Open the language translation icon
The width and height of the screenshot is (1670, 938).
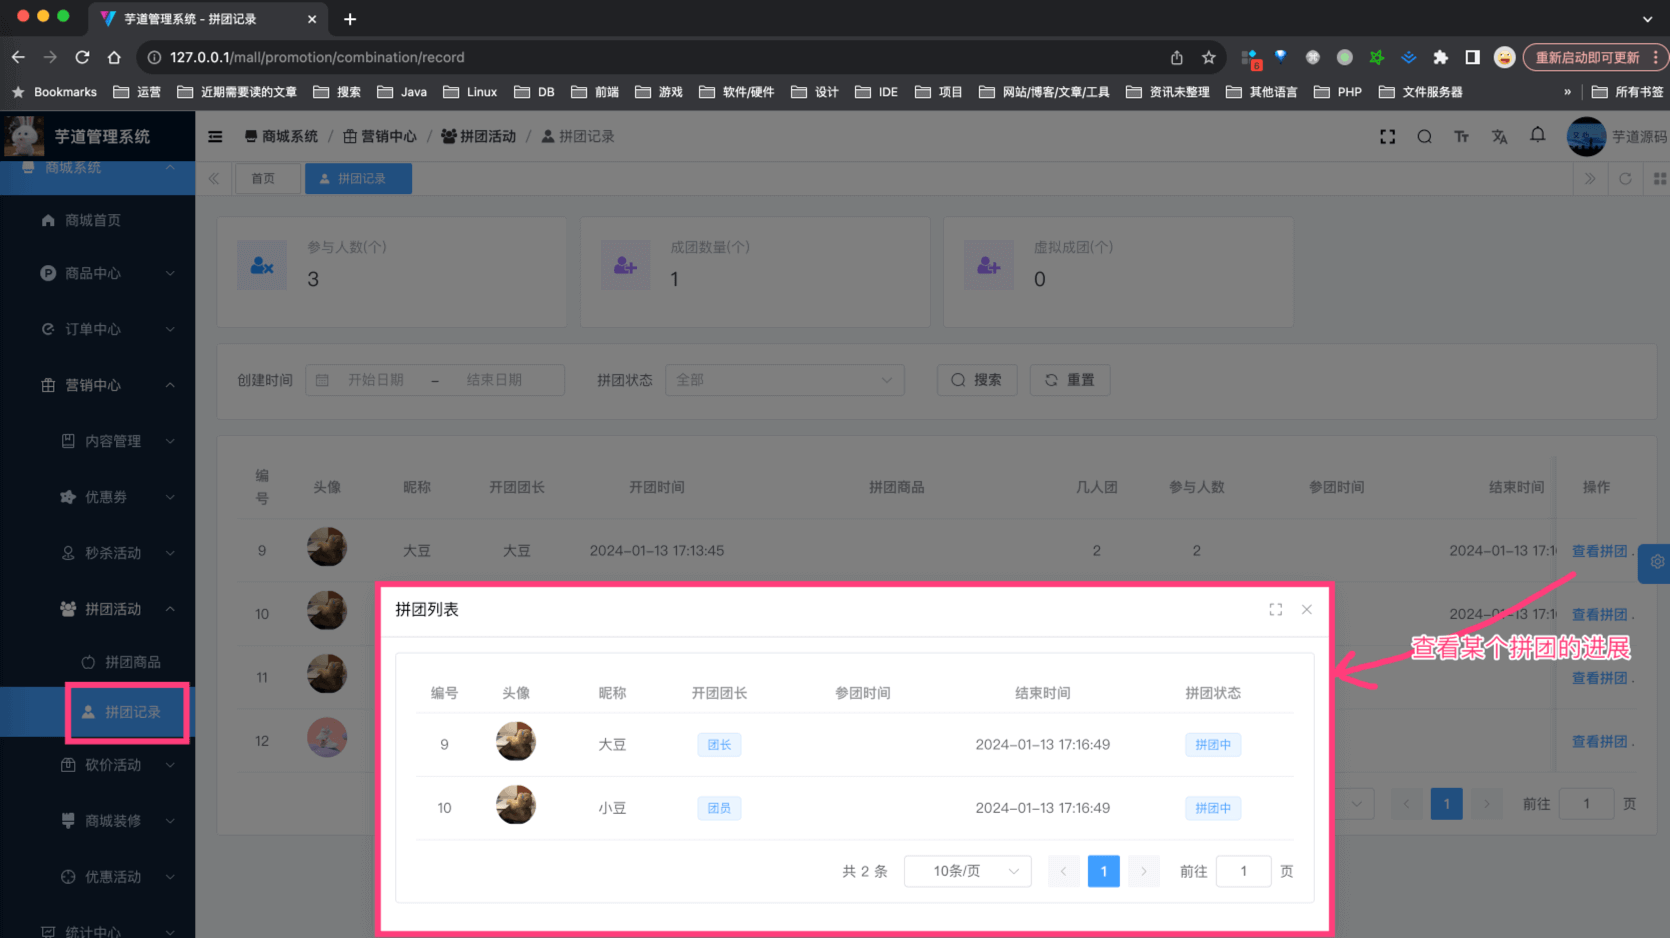pos(1499,137)
